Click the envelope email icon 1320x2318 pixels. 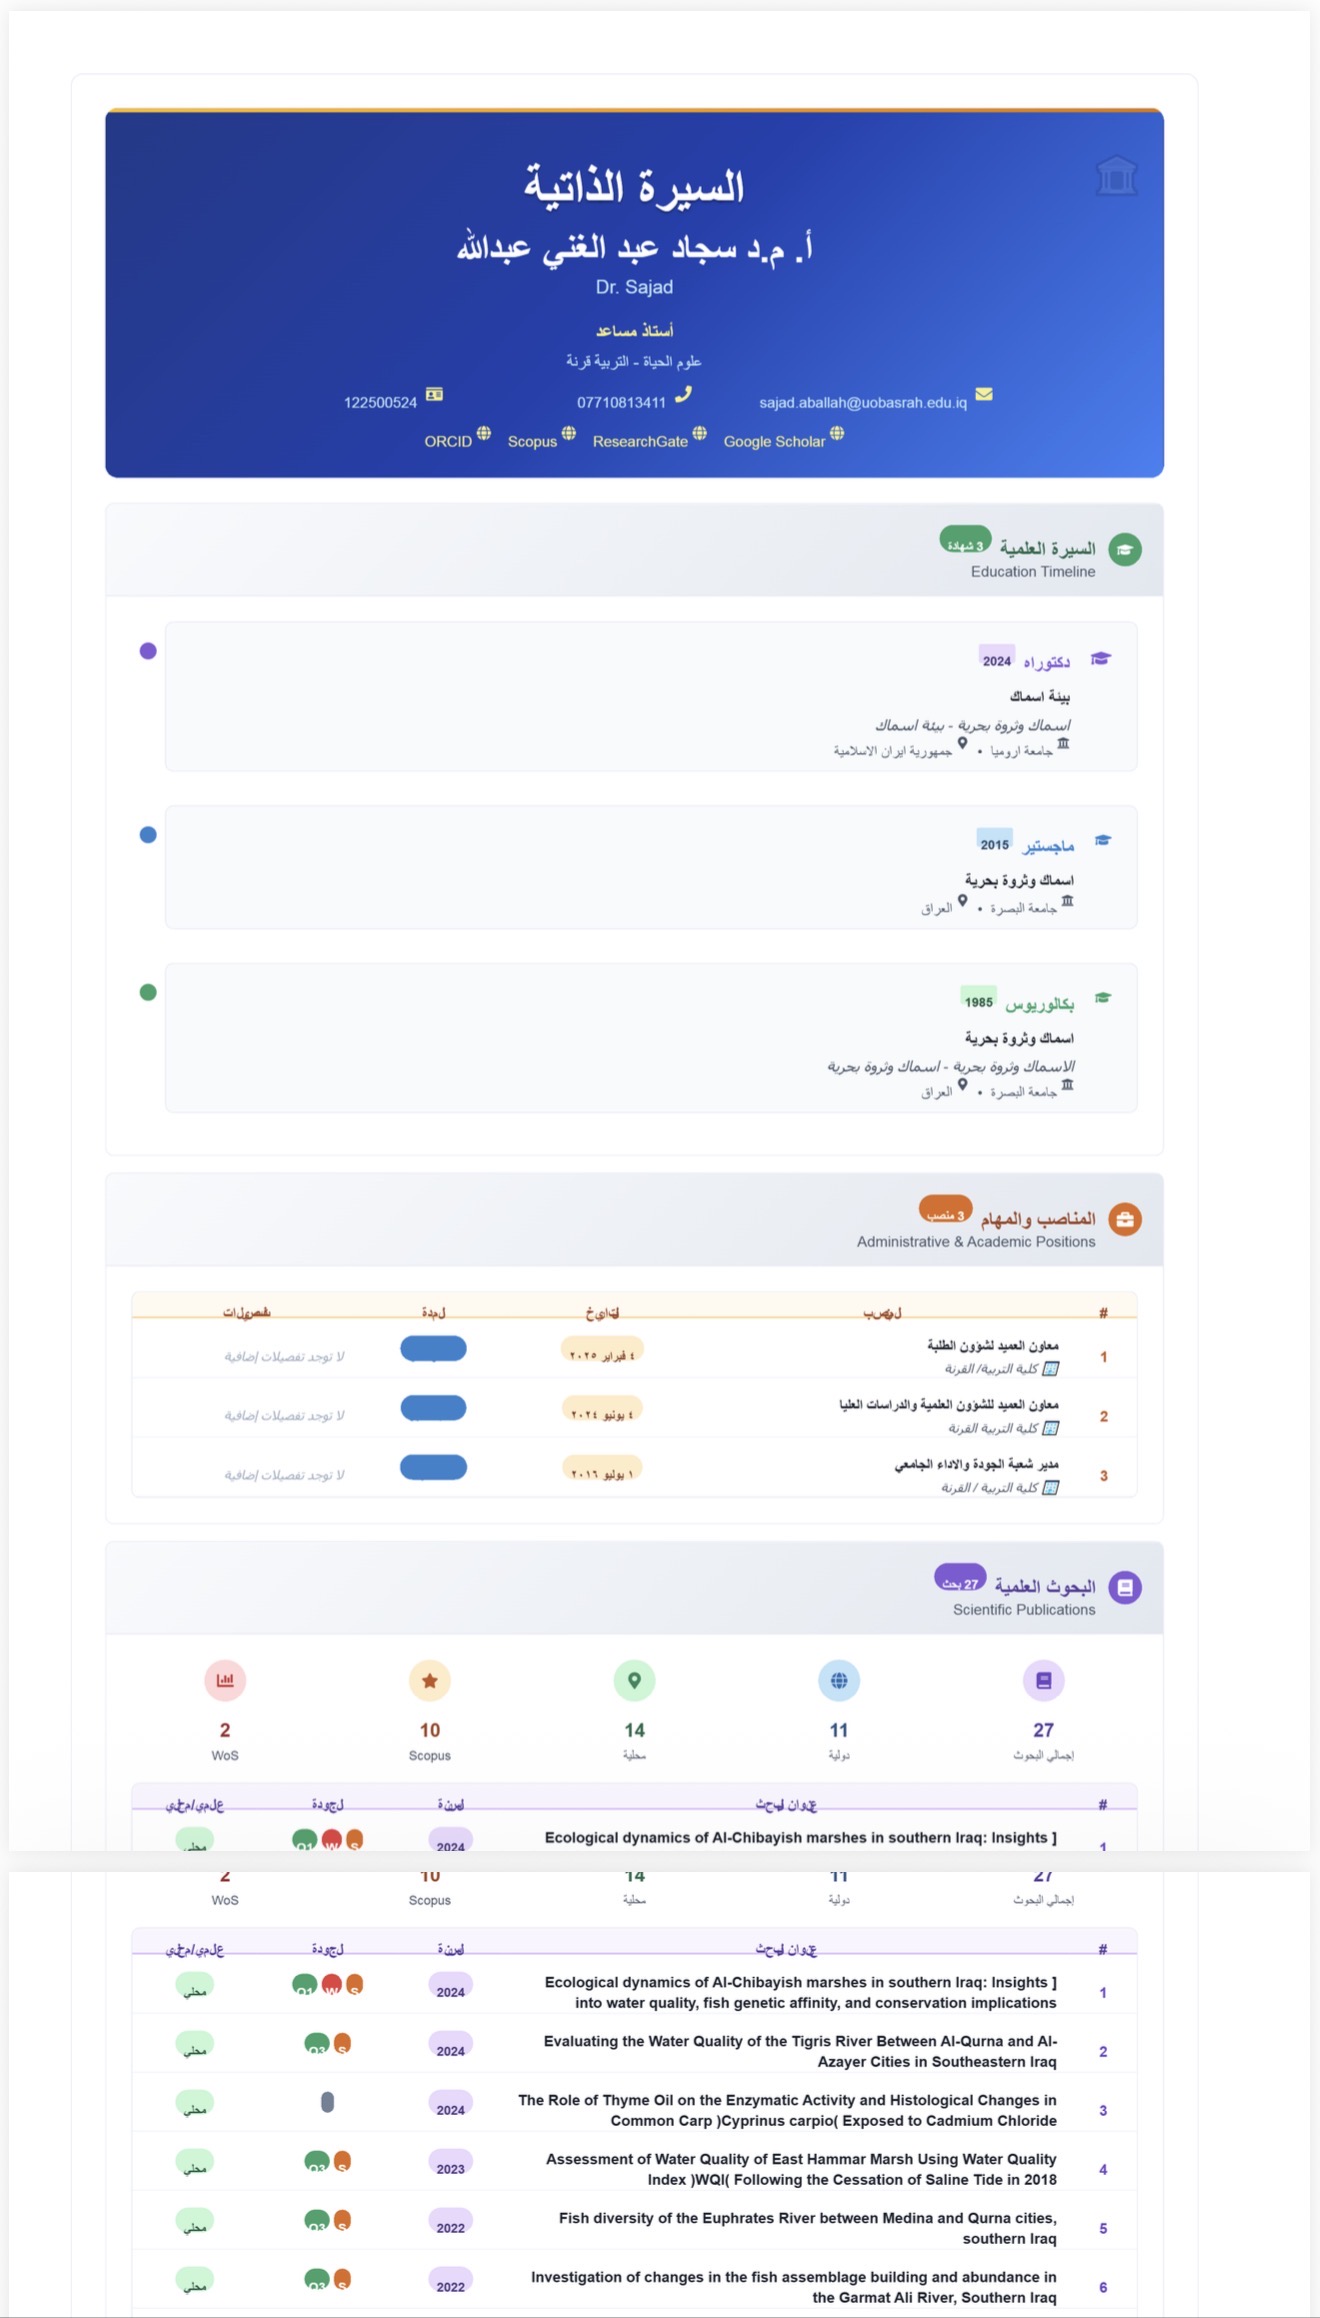(984, 394)
